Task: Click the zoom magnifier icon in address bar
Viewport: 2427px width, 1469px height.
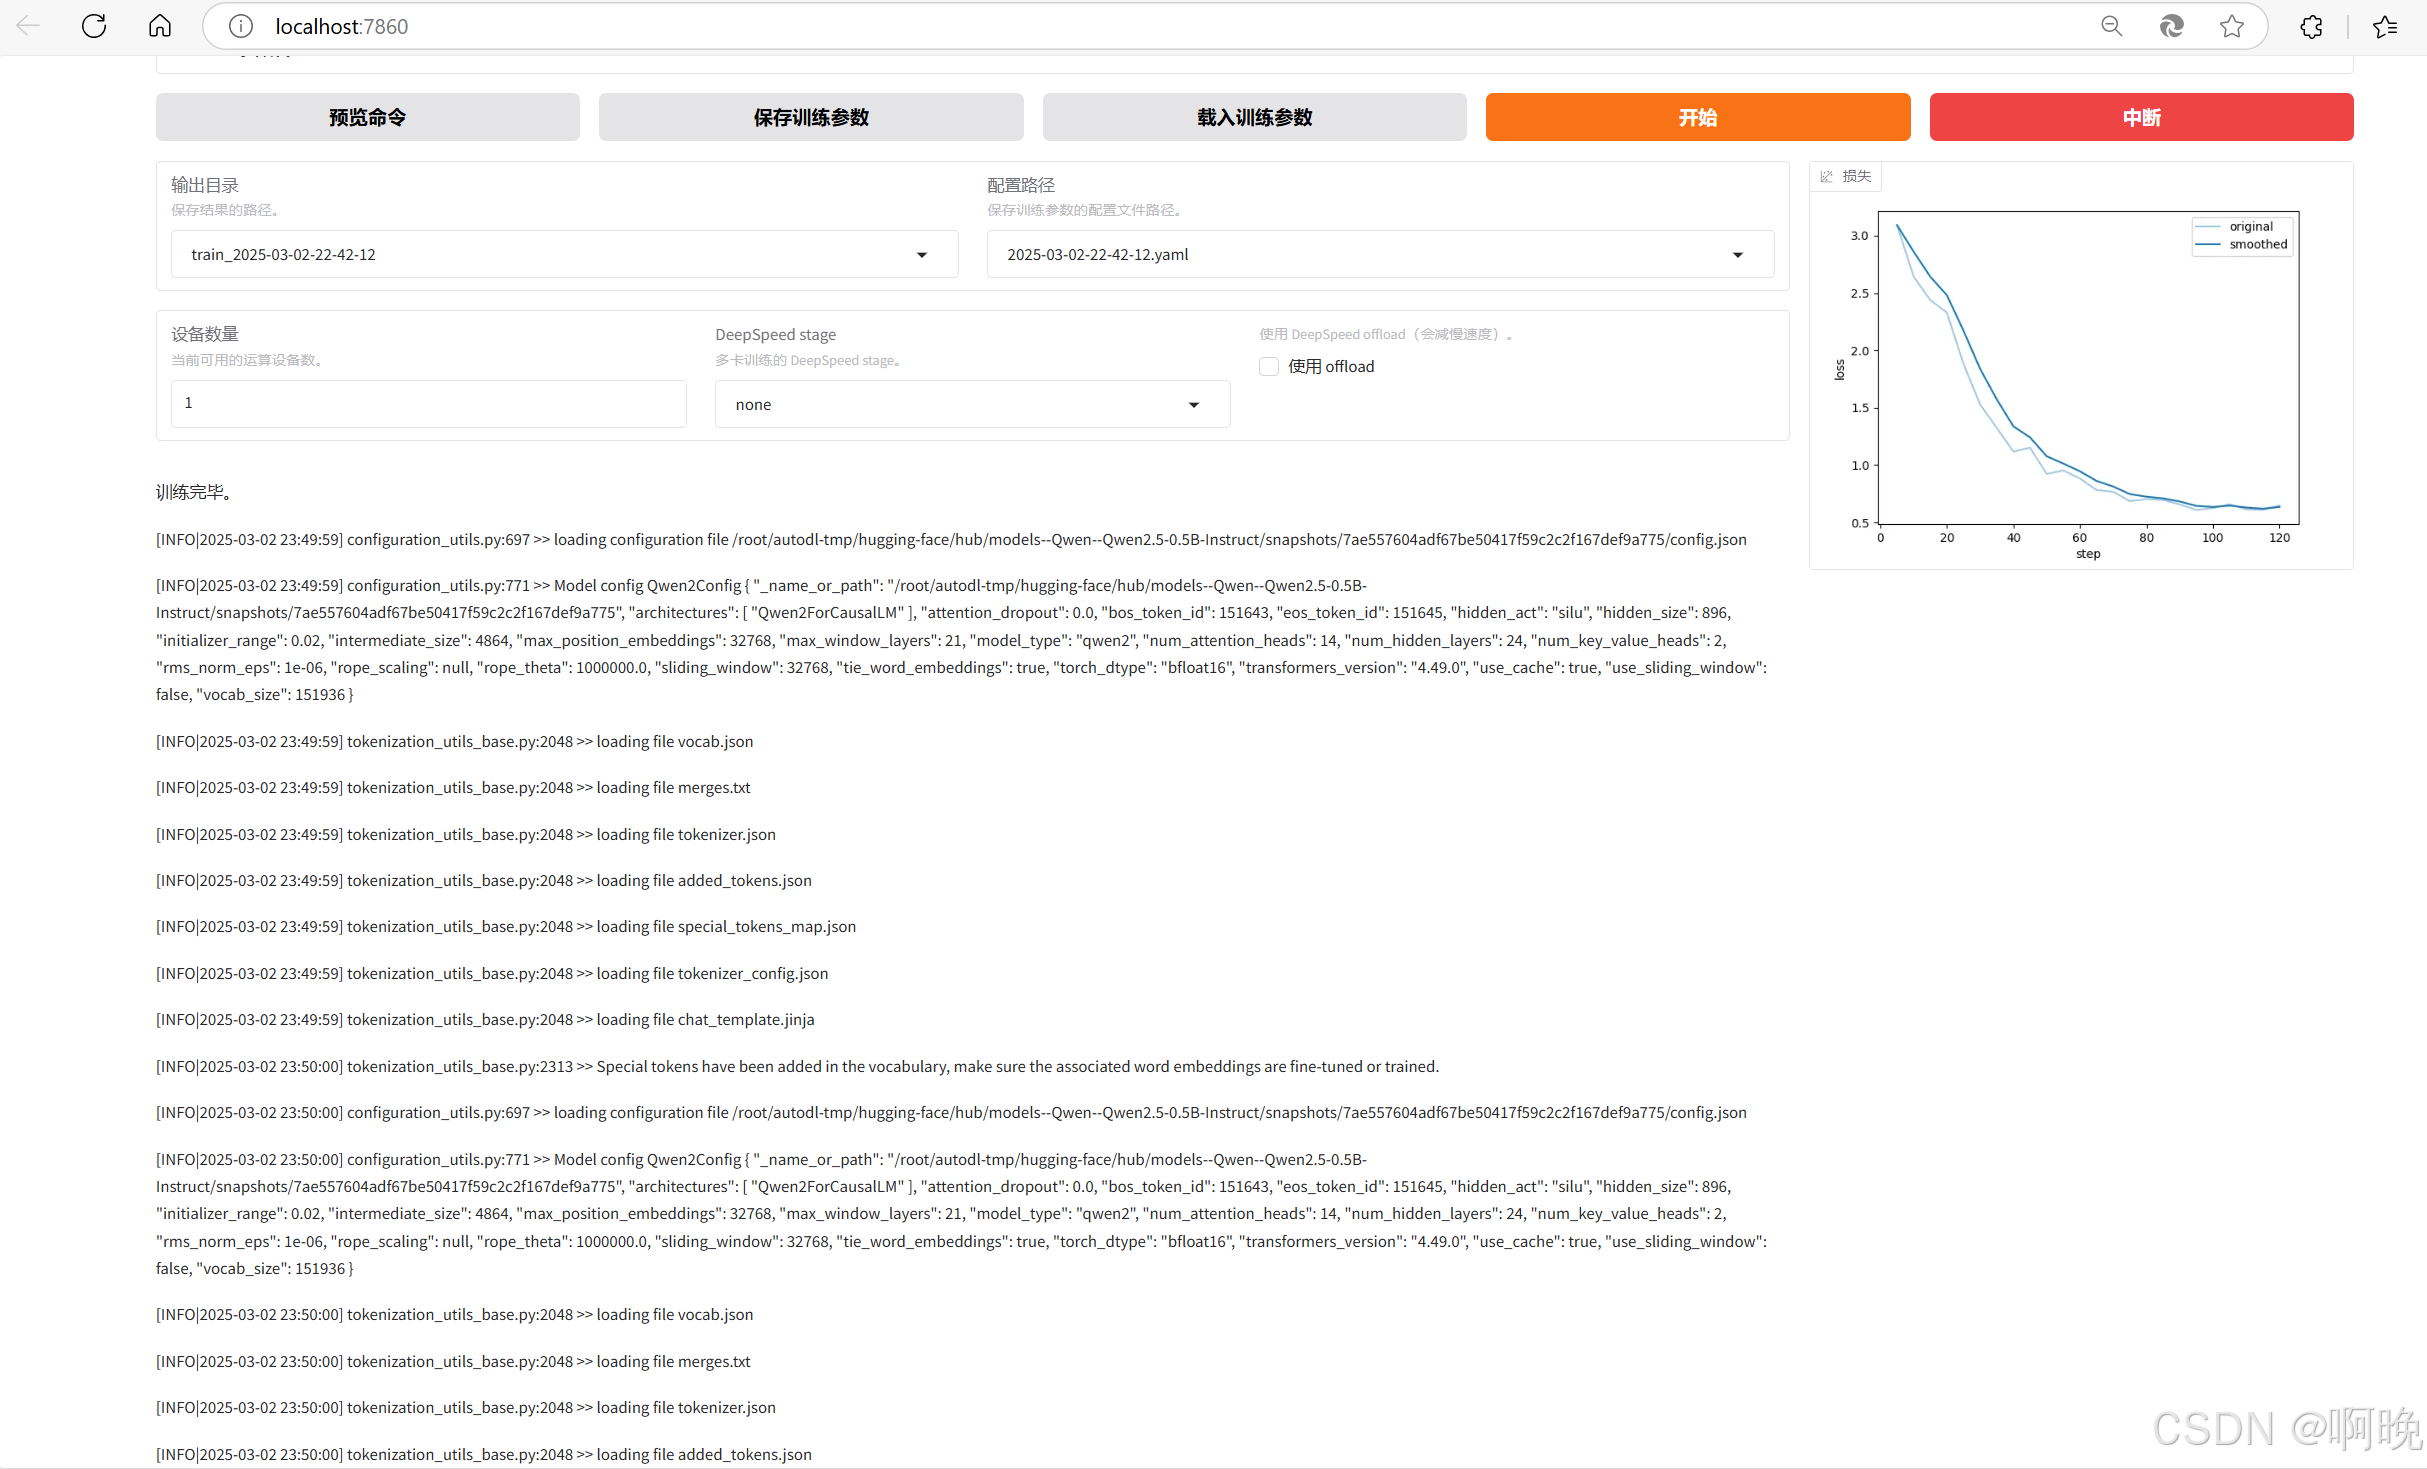Action: [x=2111, y=26]
